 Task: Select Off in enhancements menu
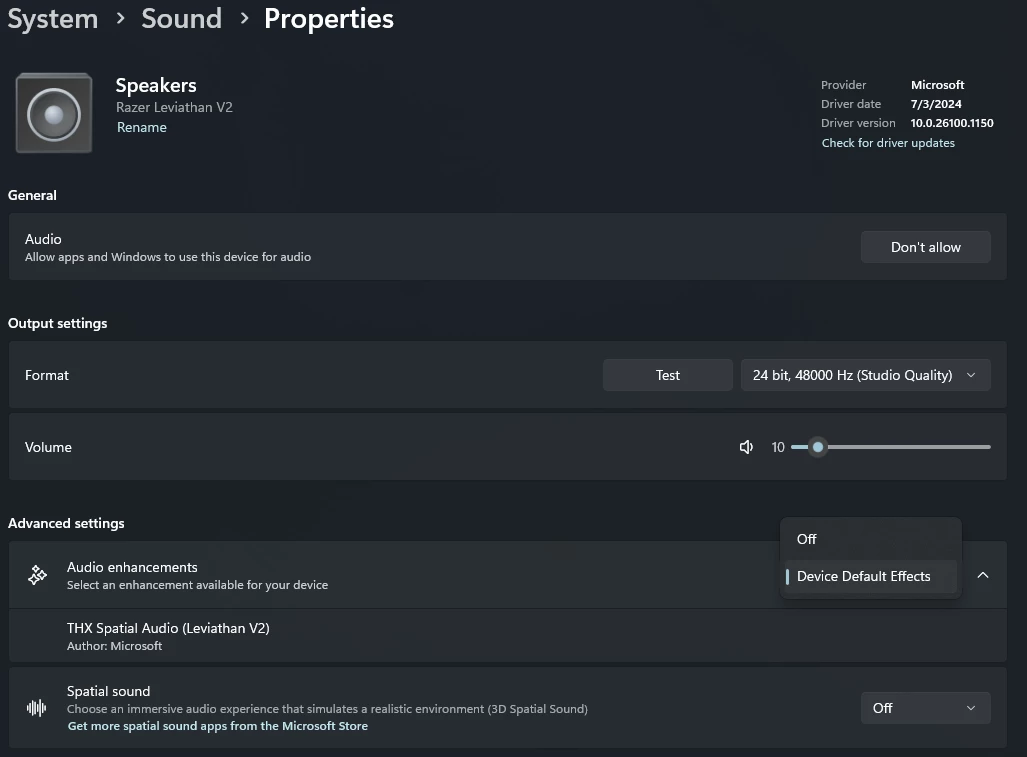870,539
